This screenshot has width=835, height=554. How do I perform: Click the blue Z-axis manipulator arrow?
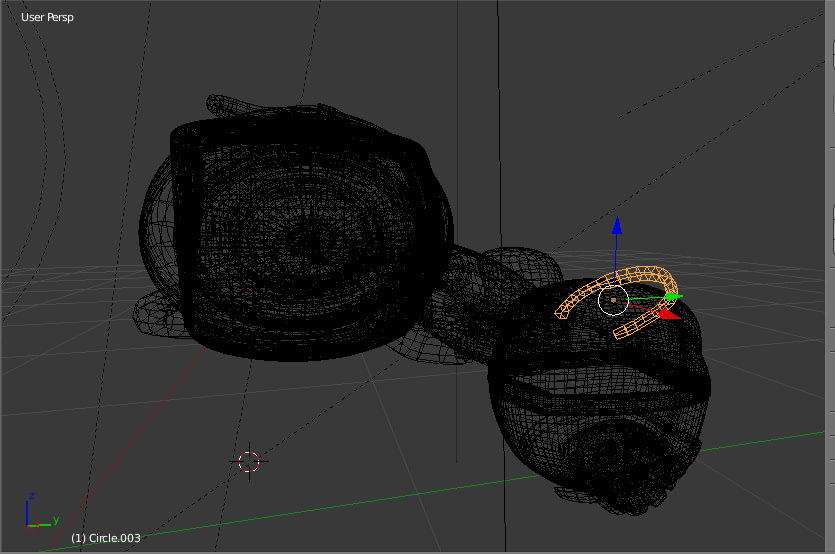(617, 226)
